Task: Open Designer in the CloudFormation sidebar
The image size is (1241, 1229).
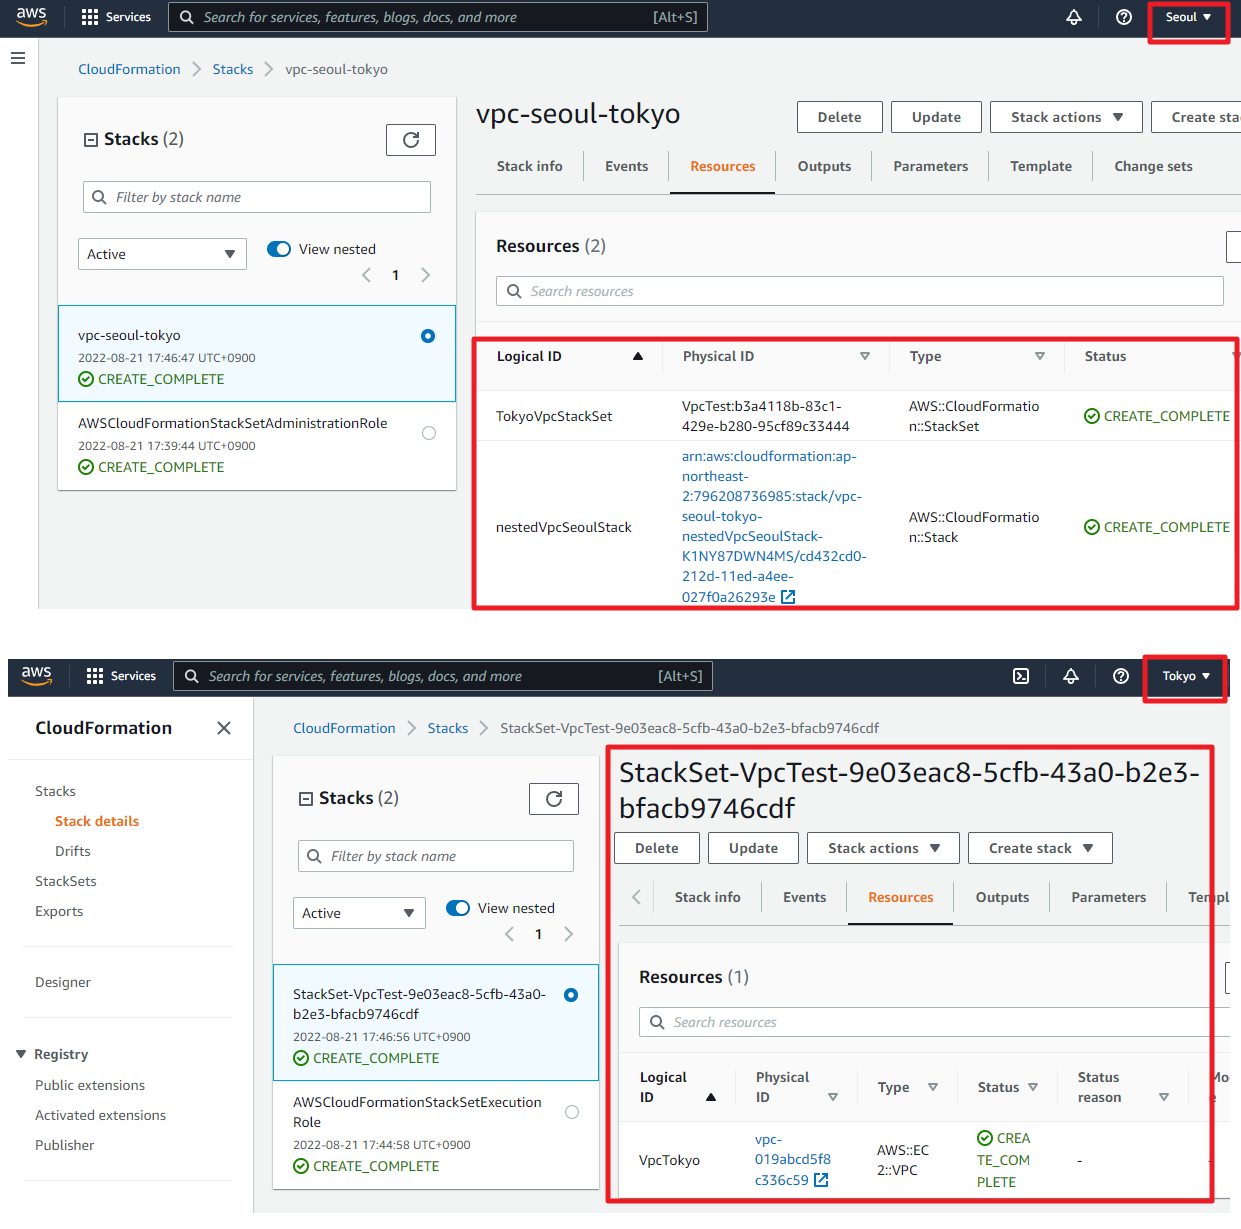Action: click(x=63, y=982)
